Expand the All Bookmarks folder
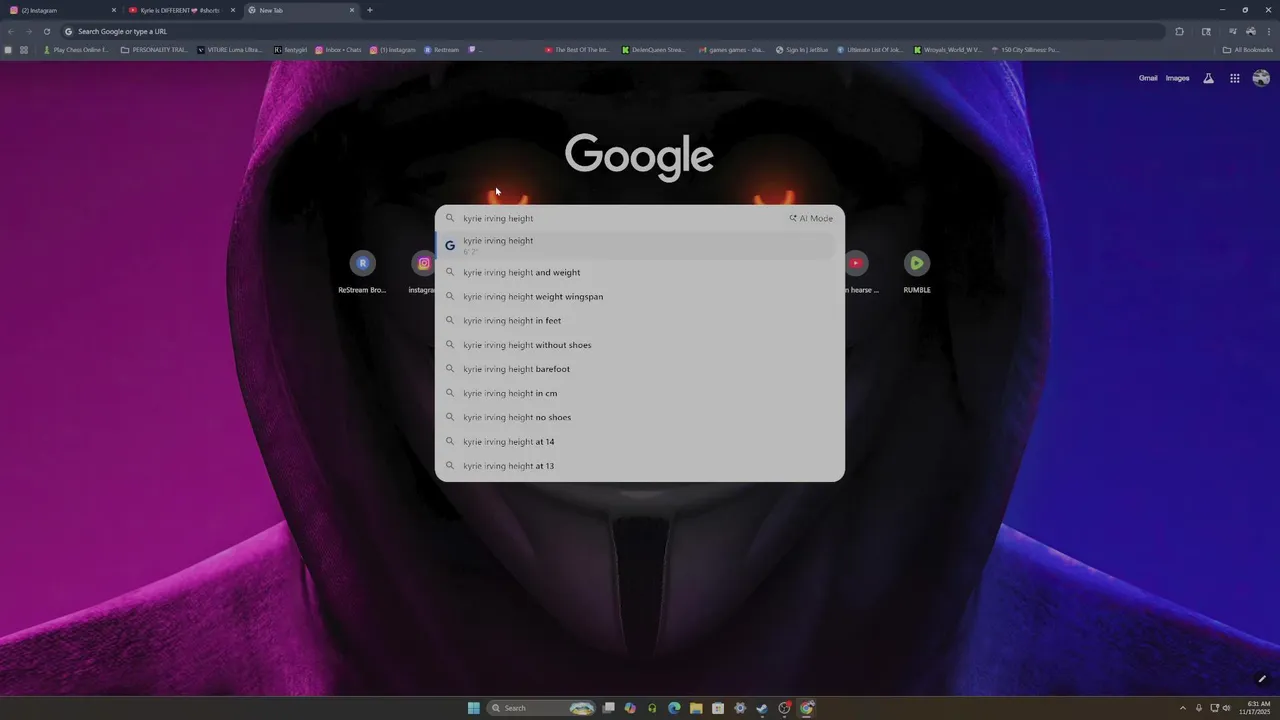The width and height of the screenshot is (1280, 720). point(1248,49)
